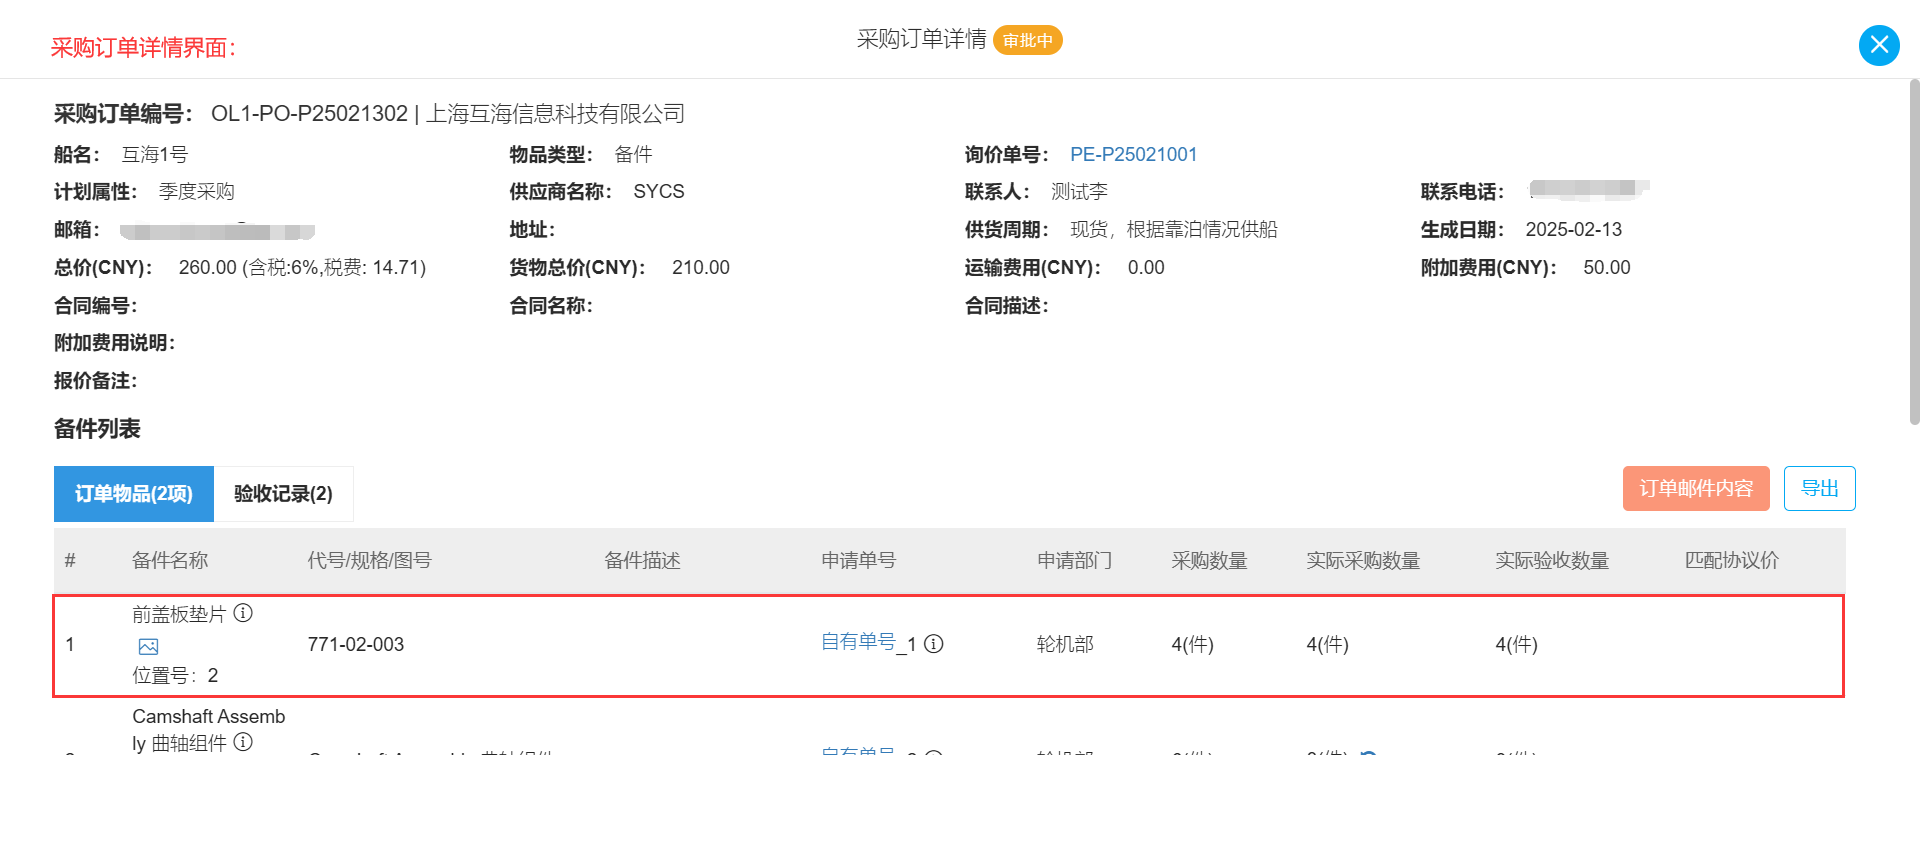
Task: Click Camshaft Assembly 曲轴组件 item name
Action: pyautogui.click(x=208, y=730)
